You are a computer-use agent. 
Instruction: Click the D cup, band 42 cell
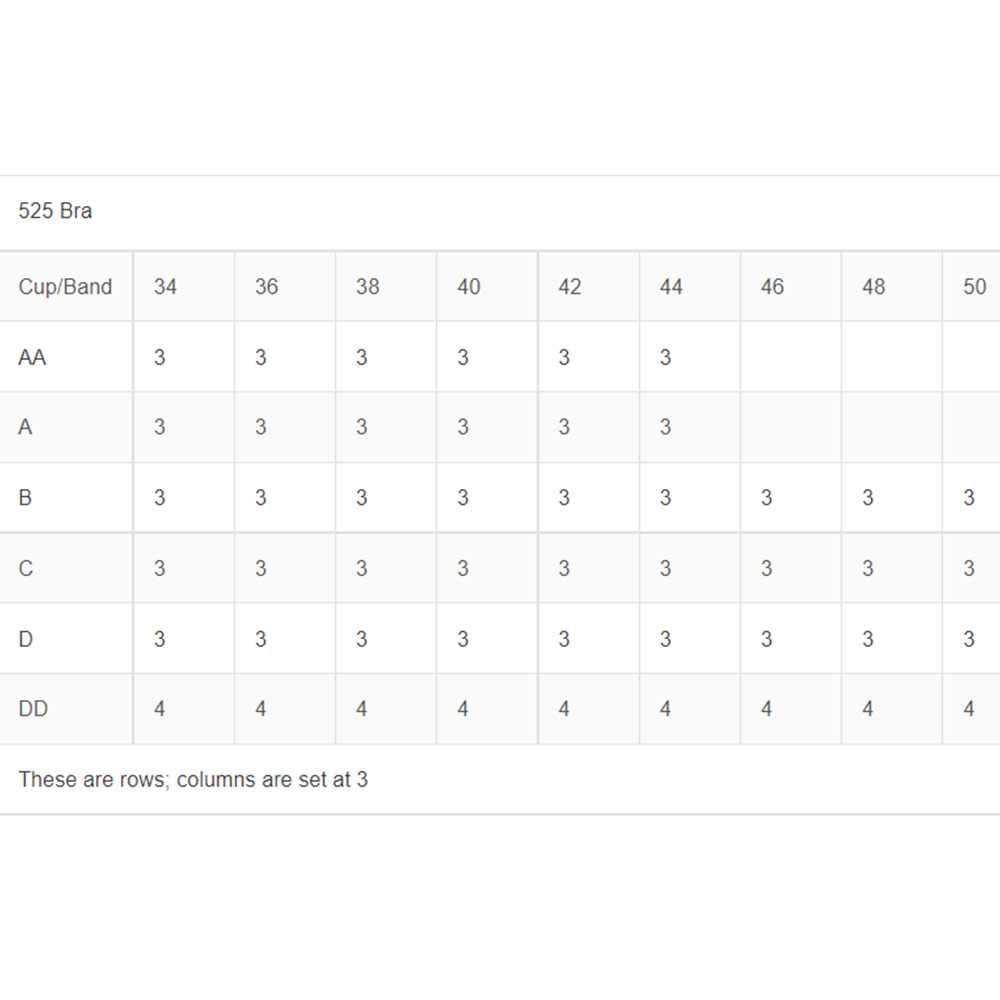[x=564, y=638]
